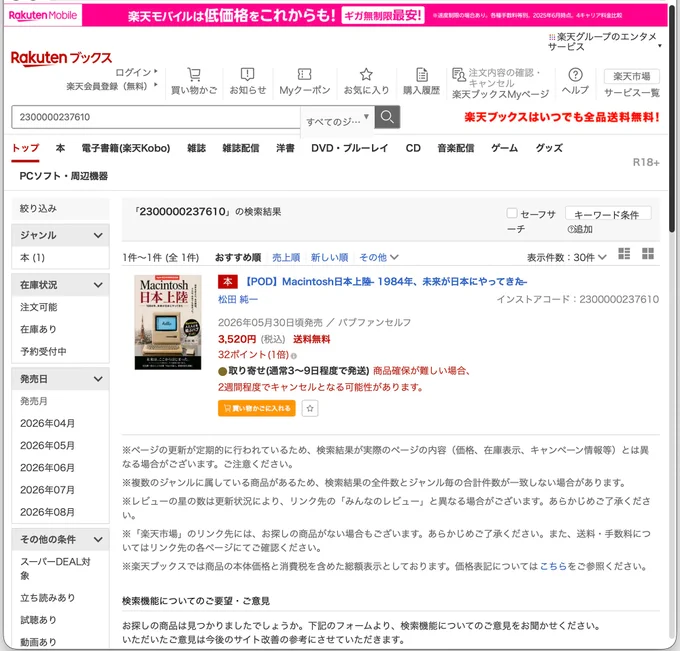Open the 洋書 navigation tab

285,148
